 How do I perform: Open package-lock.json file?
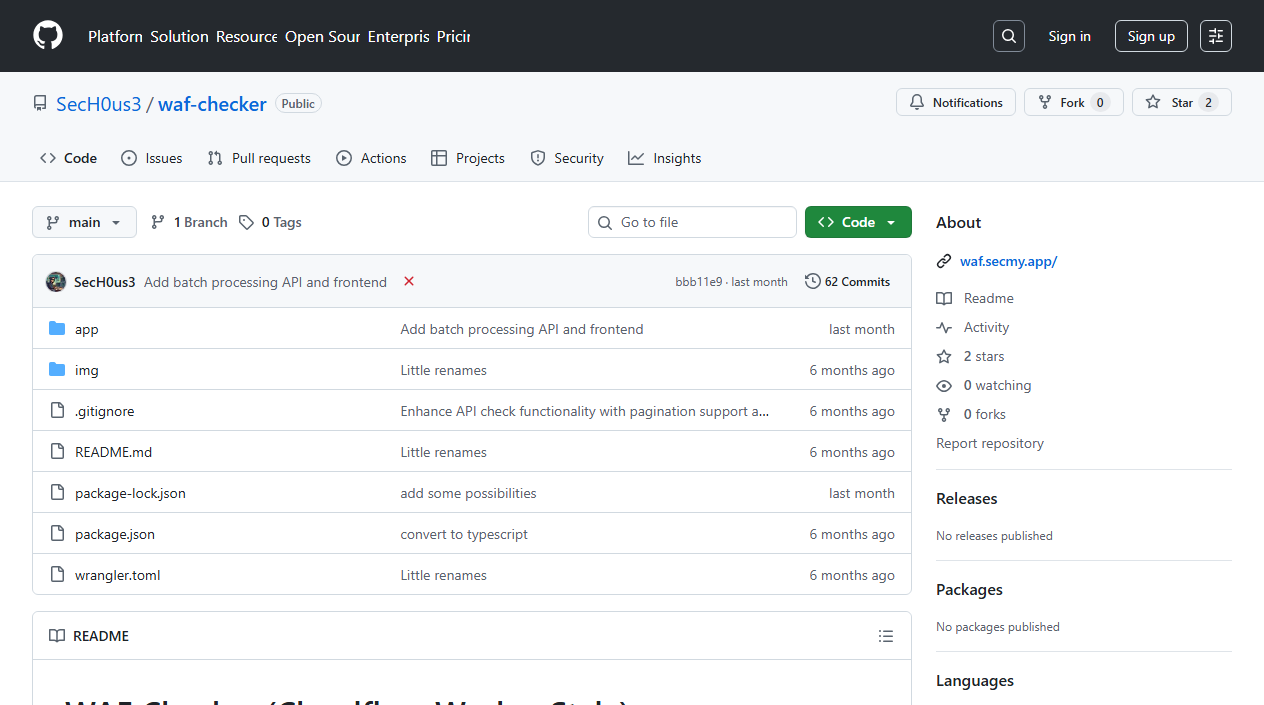[130, 493]
